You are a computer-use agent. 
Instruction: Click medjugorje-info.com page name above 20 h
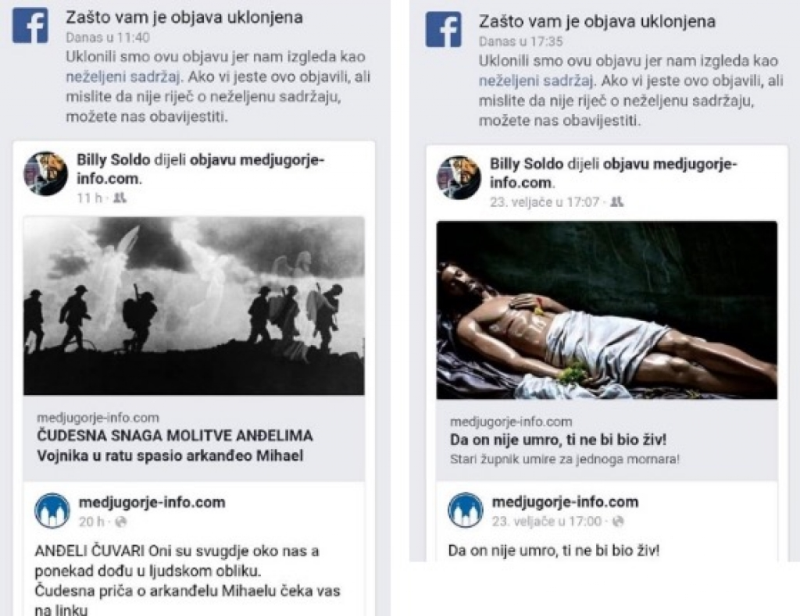(152, 502)
